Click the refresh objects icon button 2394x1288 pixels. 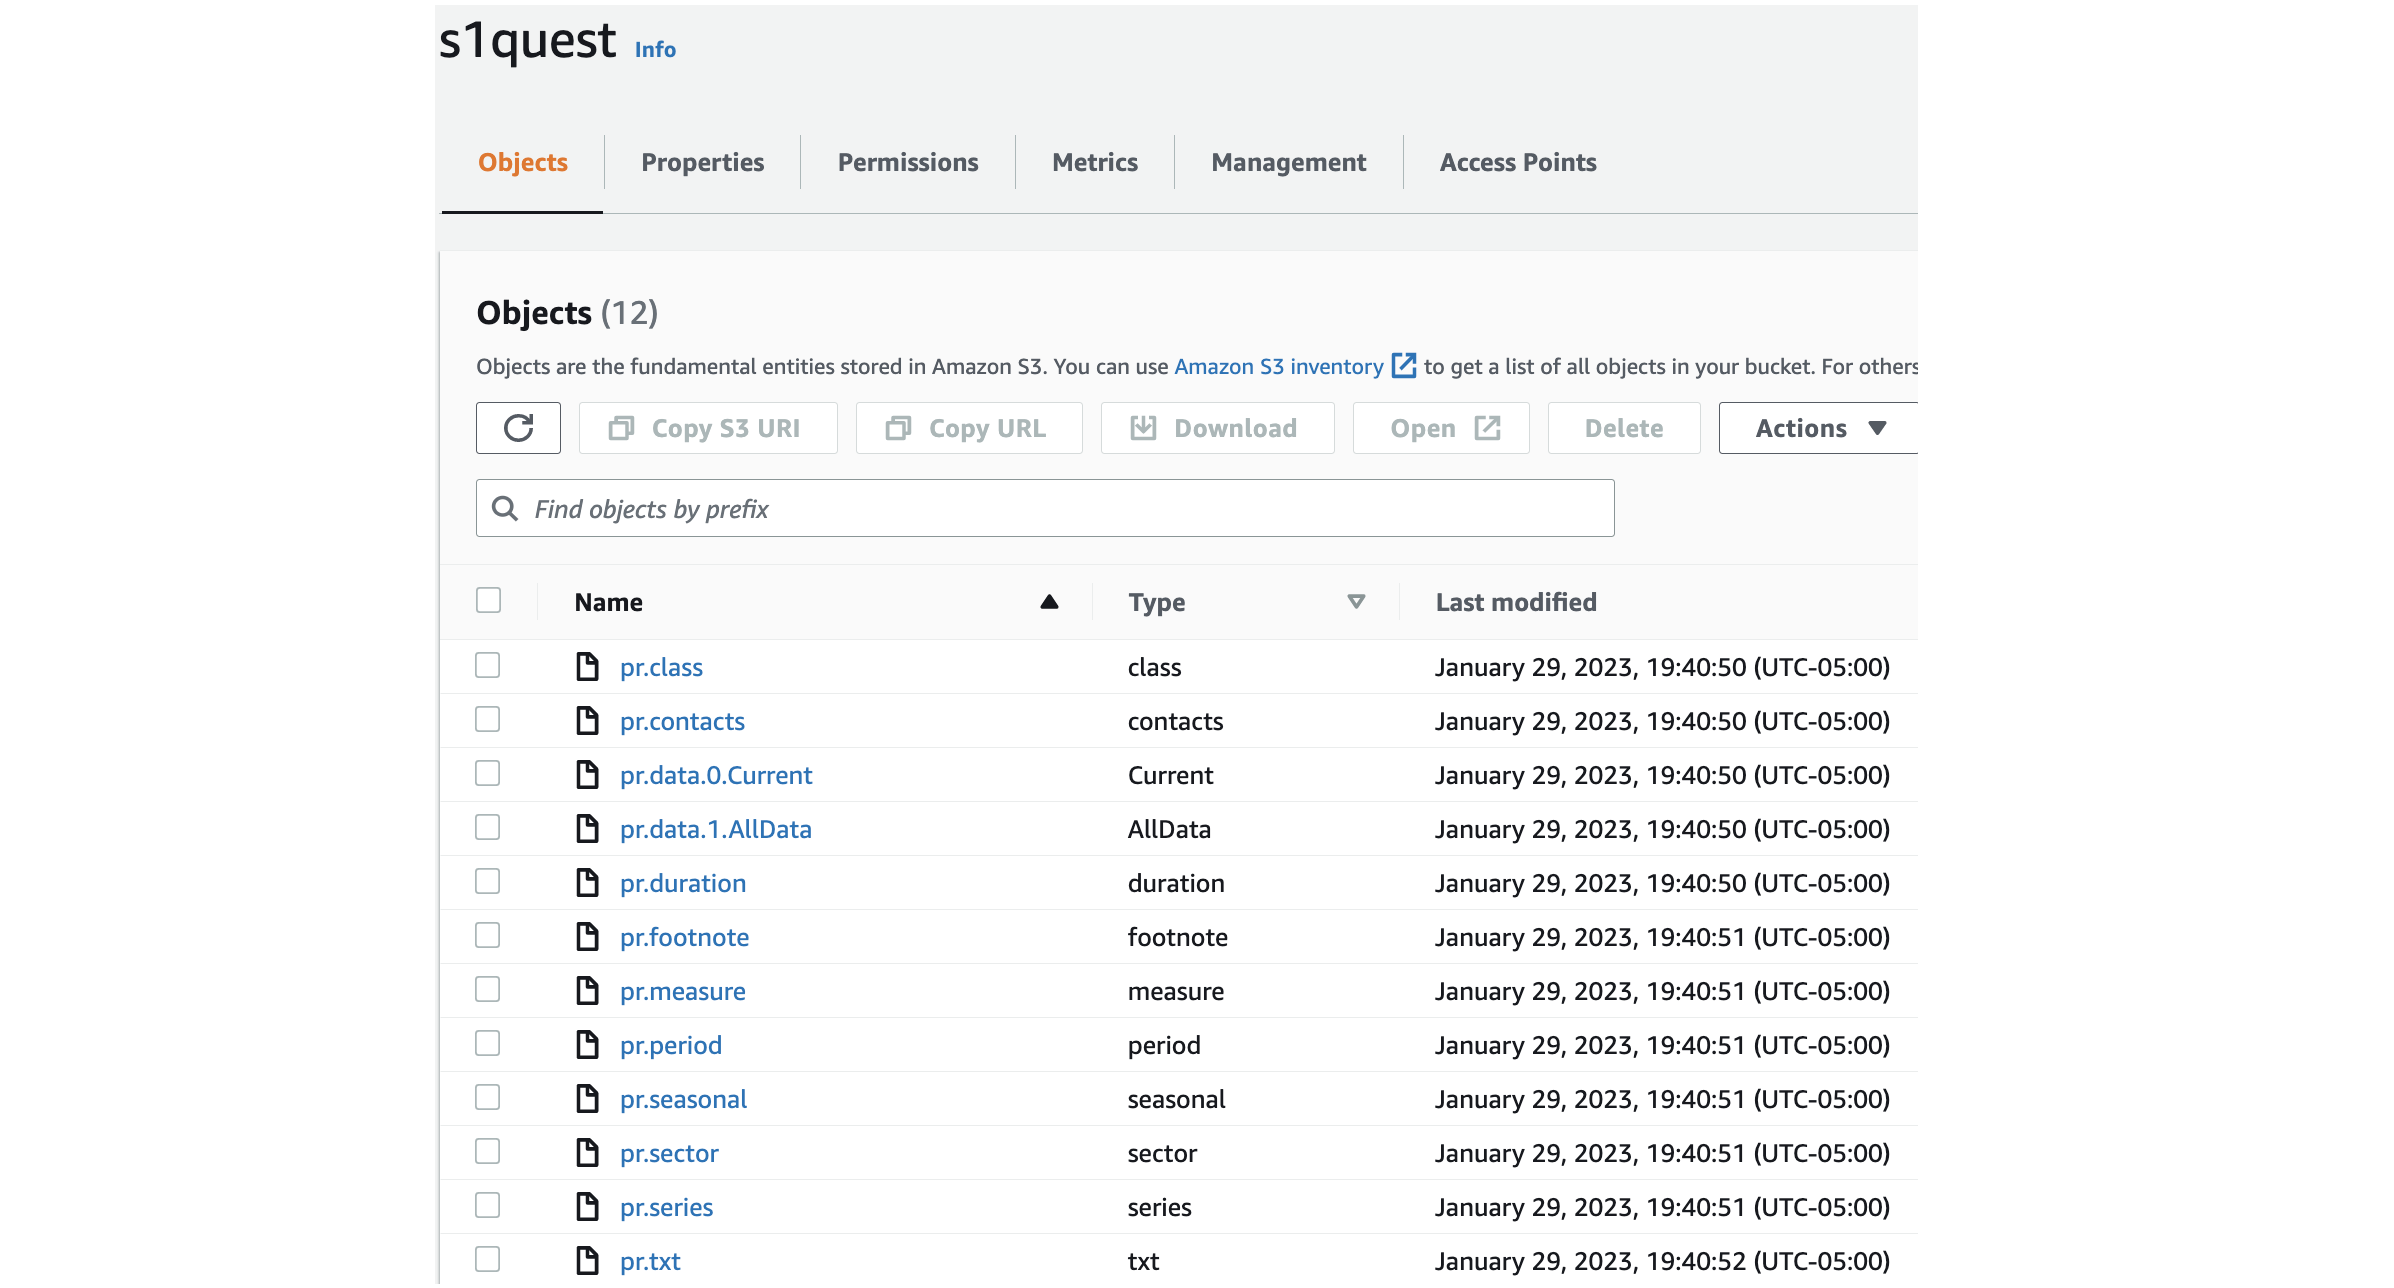[518, 428]
